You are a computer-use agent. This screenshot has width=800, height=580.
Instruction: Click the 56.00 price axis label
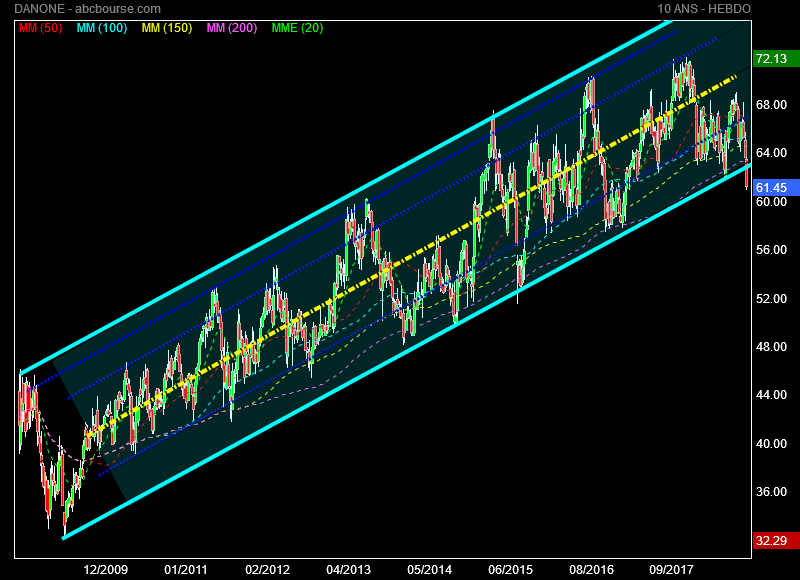pyautogui.click(x=771, y=249)
